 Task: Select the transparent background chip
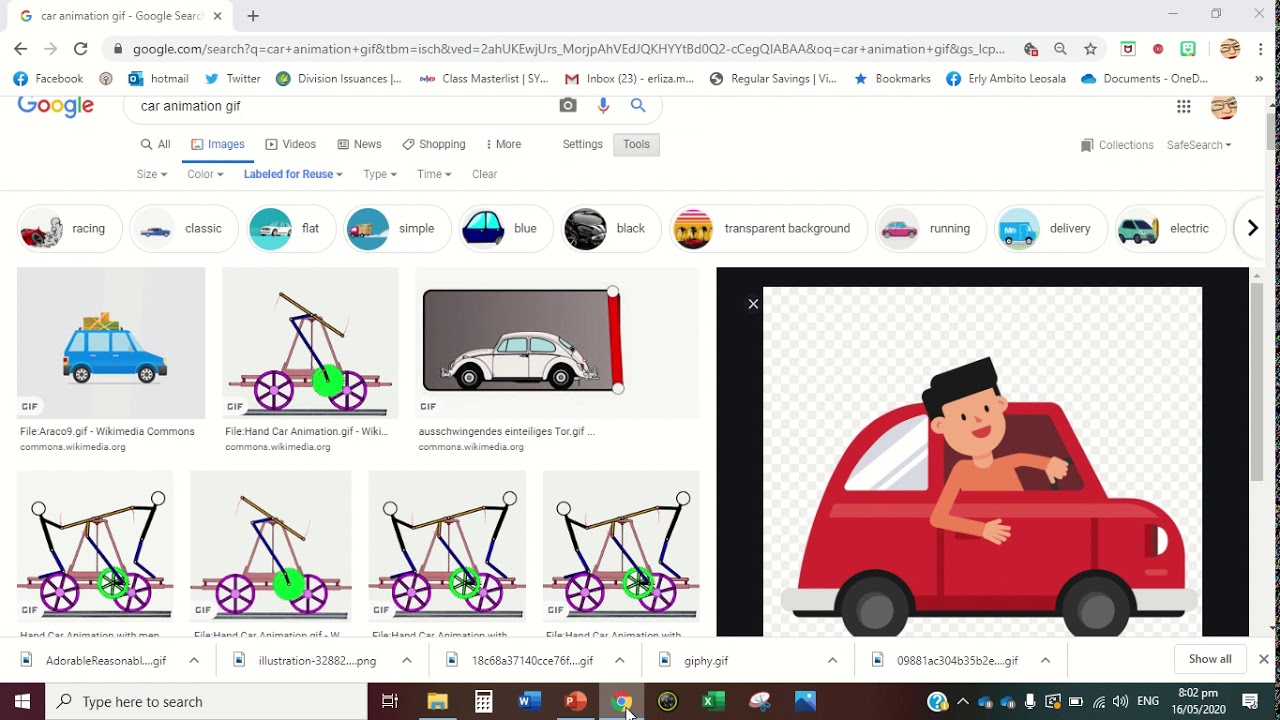point(767,229)
